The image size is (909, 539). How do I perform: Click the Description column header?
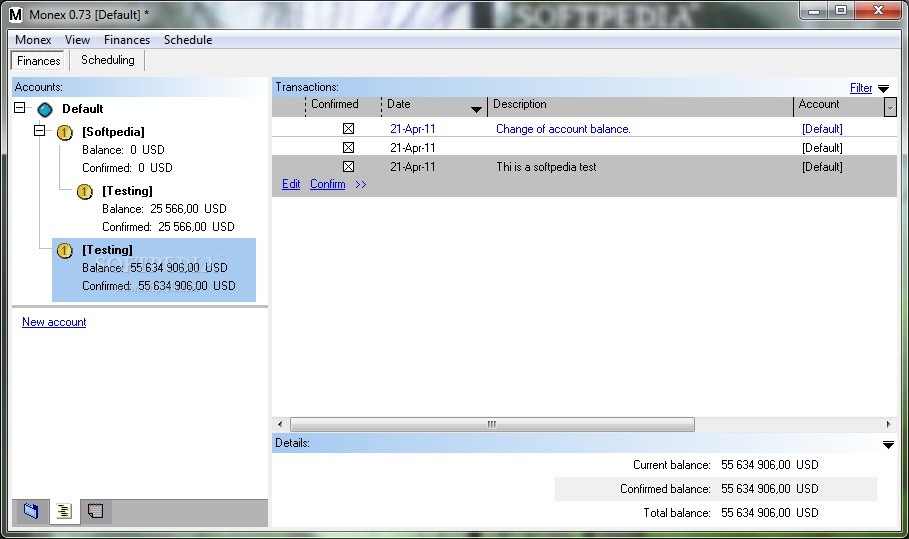pos(640,107)
